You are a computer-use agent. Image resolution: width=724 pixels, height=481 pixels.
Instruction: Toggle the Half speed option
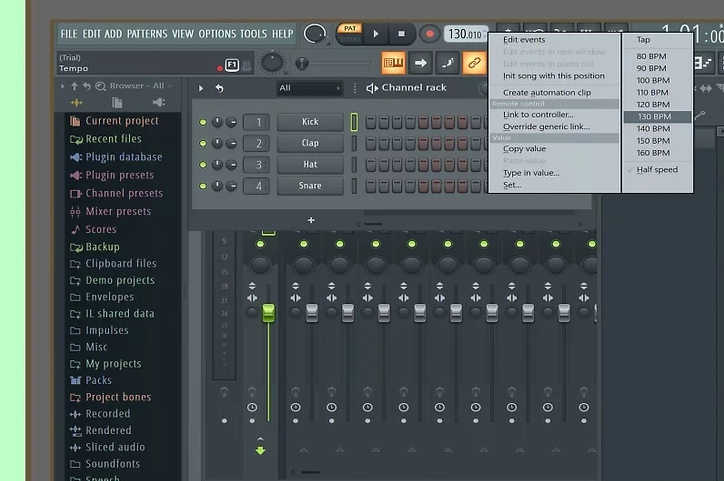(657, 169)
